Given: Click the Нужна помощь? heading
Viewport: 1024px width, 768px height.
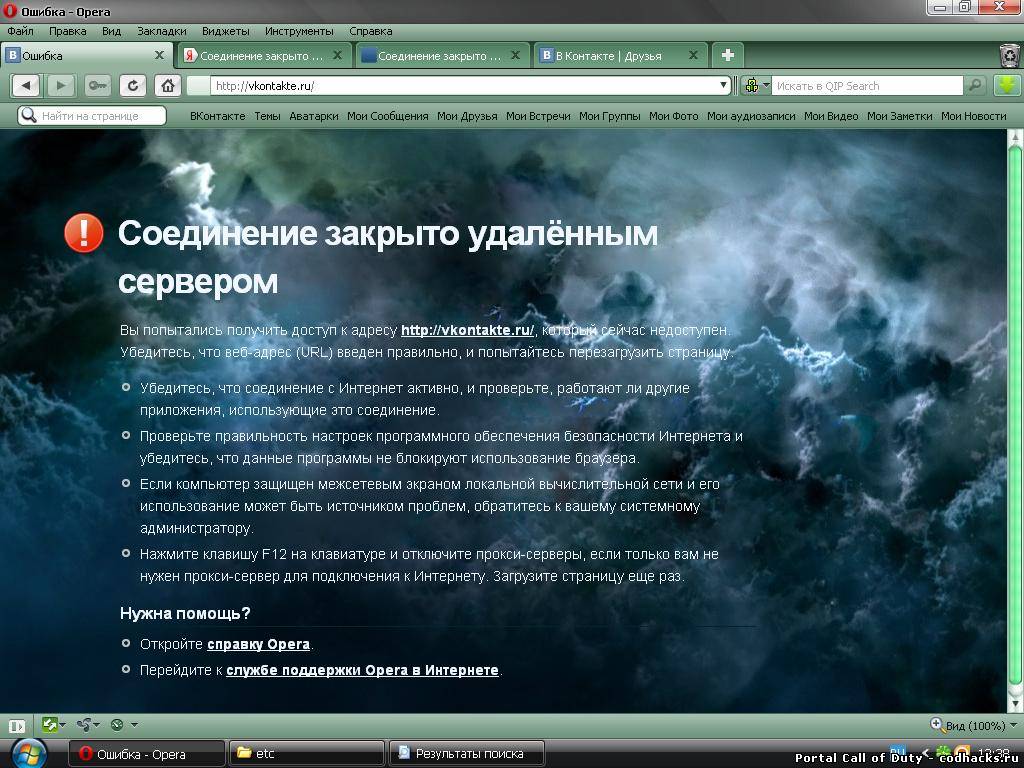Looking at the screenshot, I should point(185,613).
